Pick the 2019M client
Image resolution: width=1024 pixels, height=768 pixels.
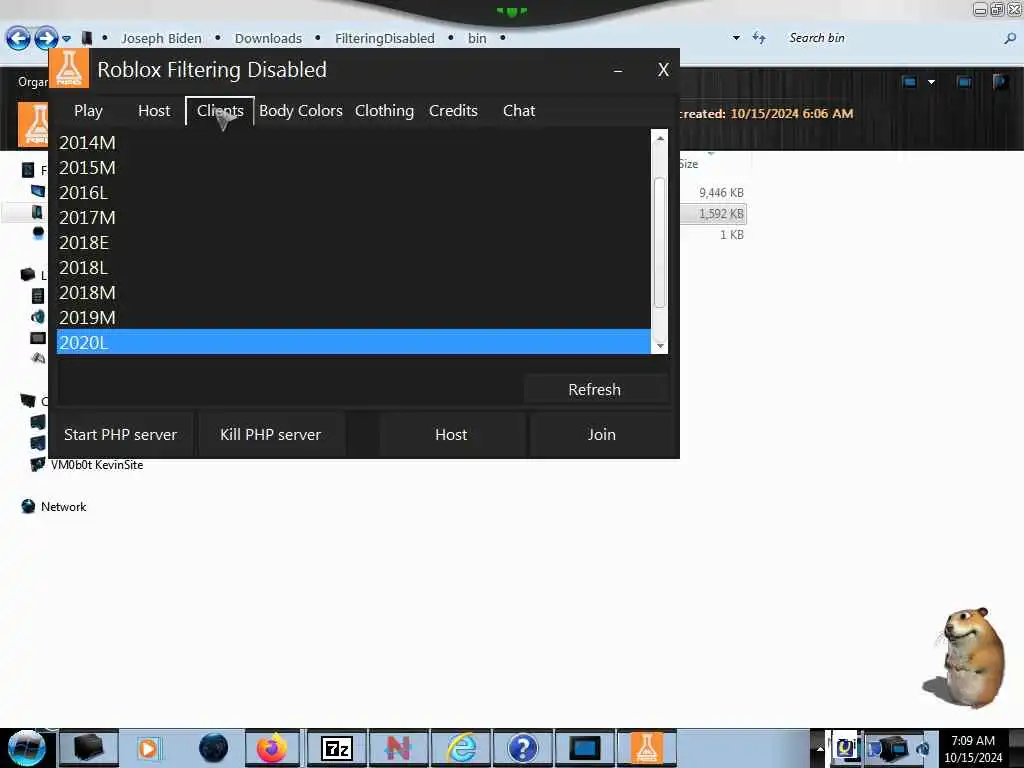click(353, 317)
